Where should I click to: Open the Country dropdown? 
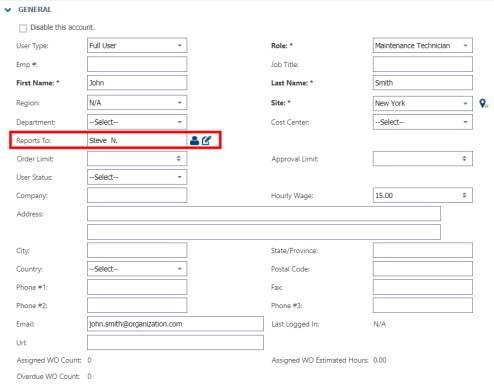(137, 269)
